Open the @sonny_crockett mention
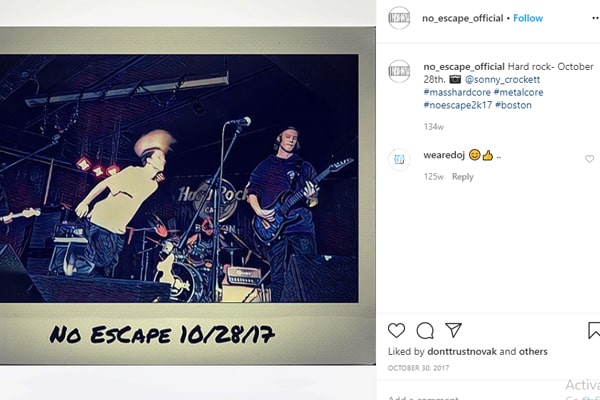Image resolution: width=600 pixels, height=400 pixels. [502, 80]
